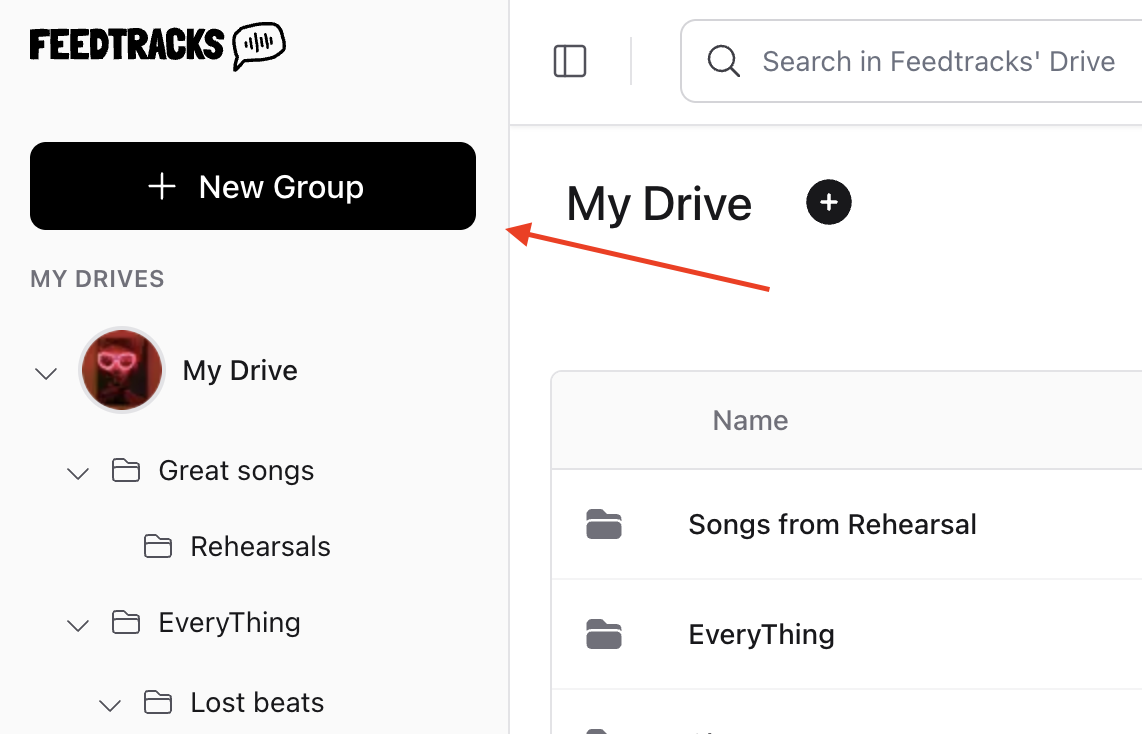Open the plus icon next to My Drive heading
Image resolution: width=1142 pixels, height=734 pixels.
coord(829,202)
